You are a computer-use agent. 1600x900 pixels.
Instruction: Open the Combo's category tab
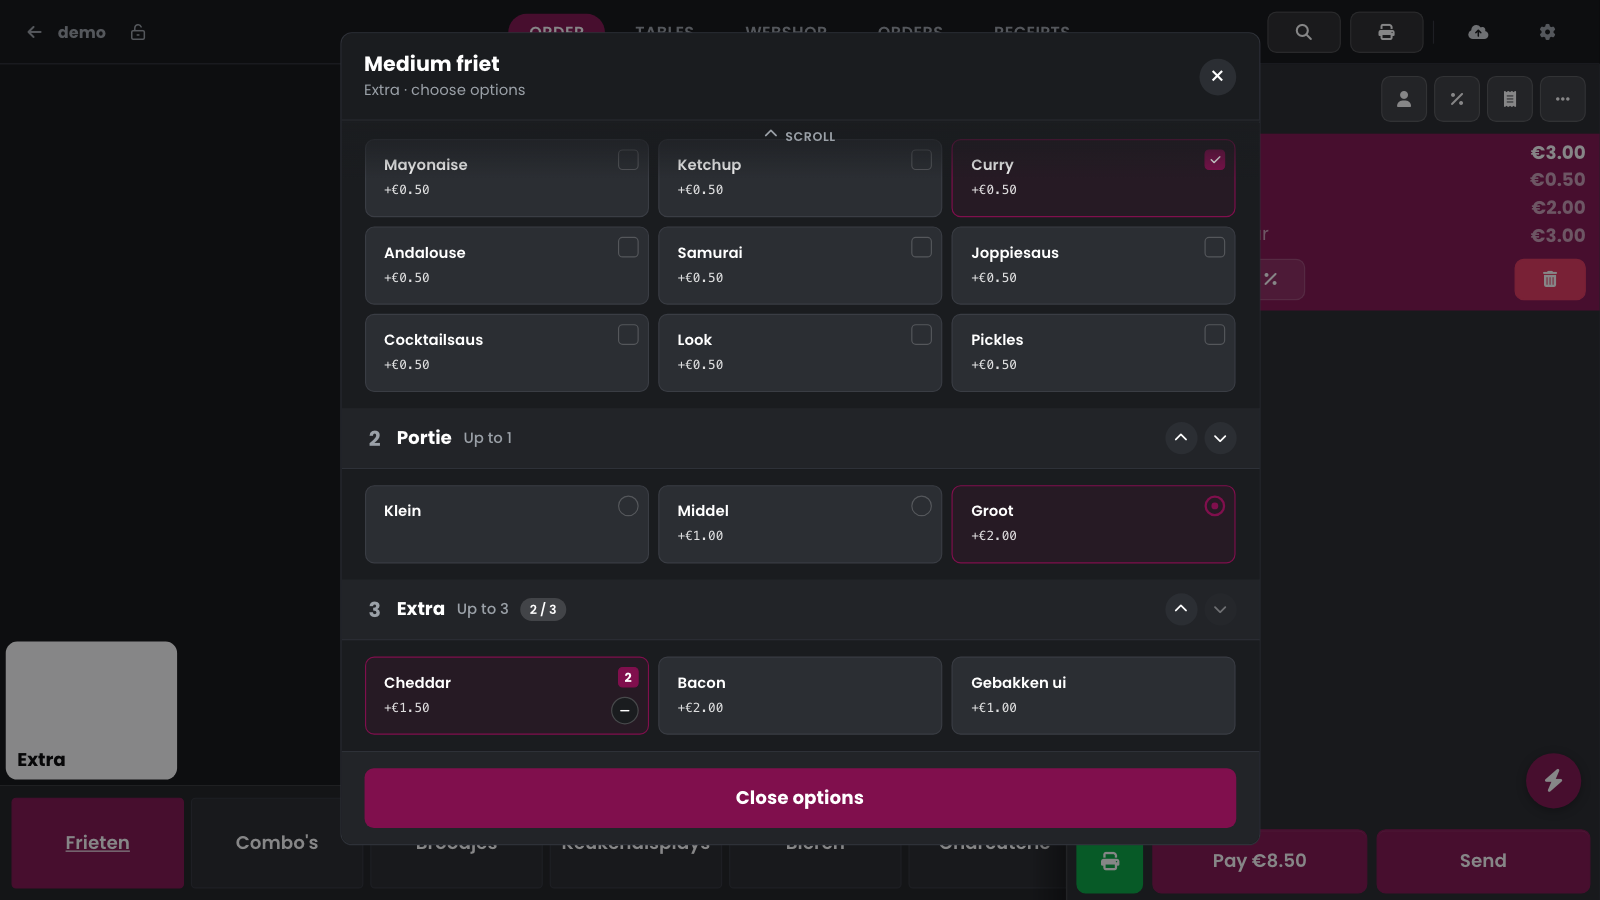click(277, 843)
